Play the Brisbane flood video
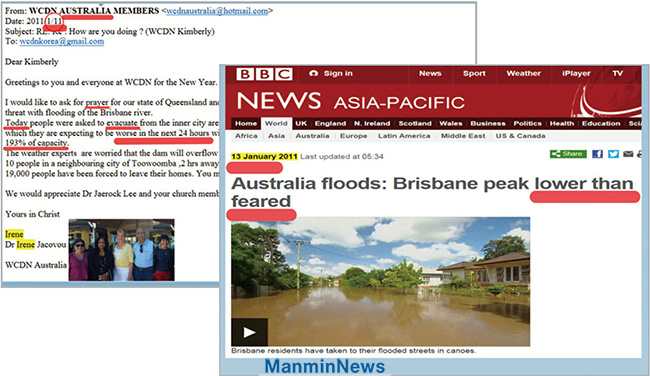Screen dimensions: 650x376 pos(249,332)
